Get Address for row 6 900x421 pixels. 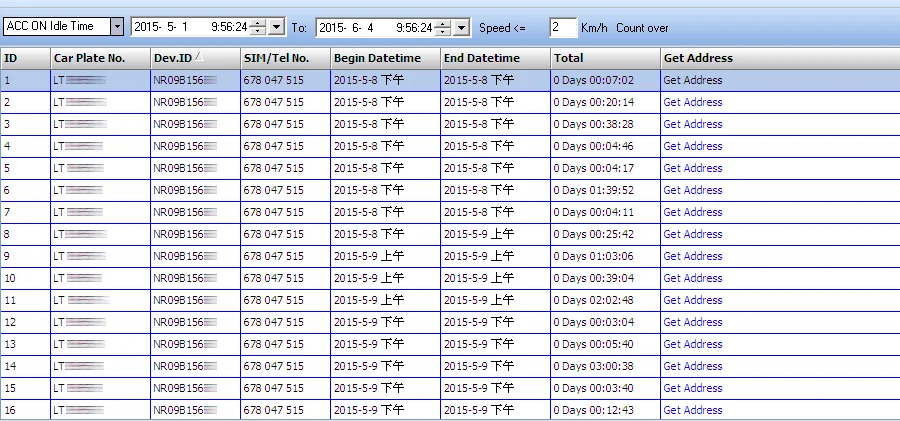(x=693, y=190)
